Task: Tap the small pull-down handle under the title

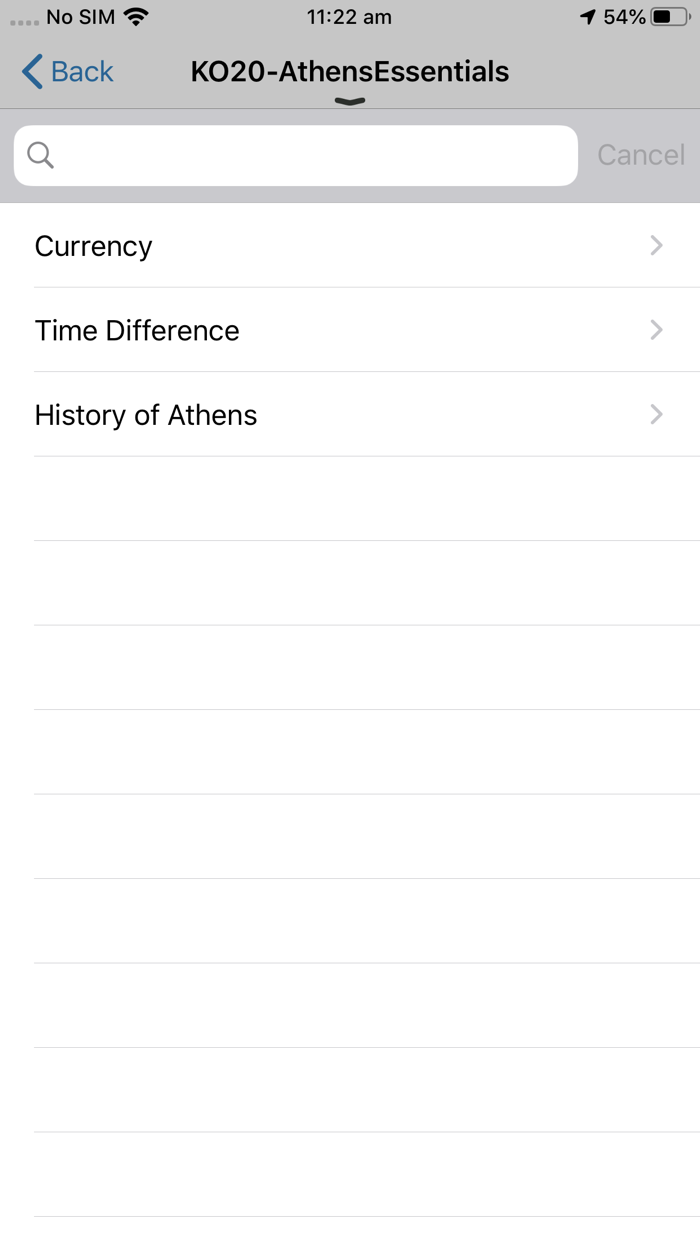Action: point(350,101)
